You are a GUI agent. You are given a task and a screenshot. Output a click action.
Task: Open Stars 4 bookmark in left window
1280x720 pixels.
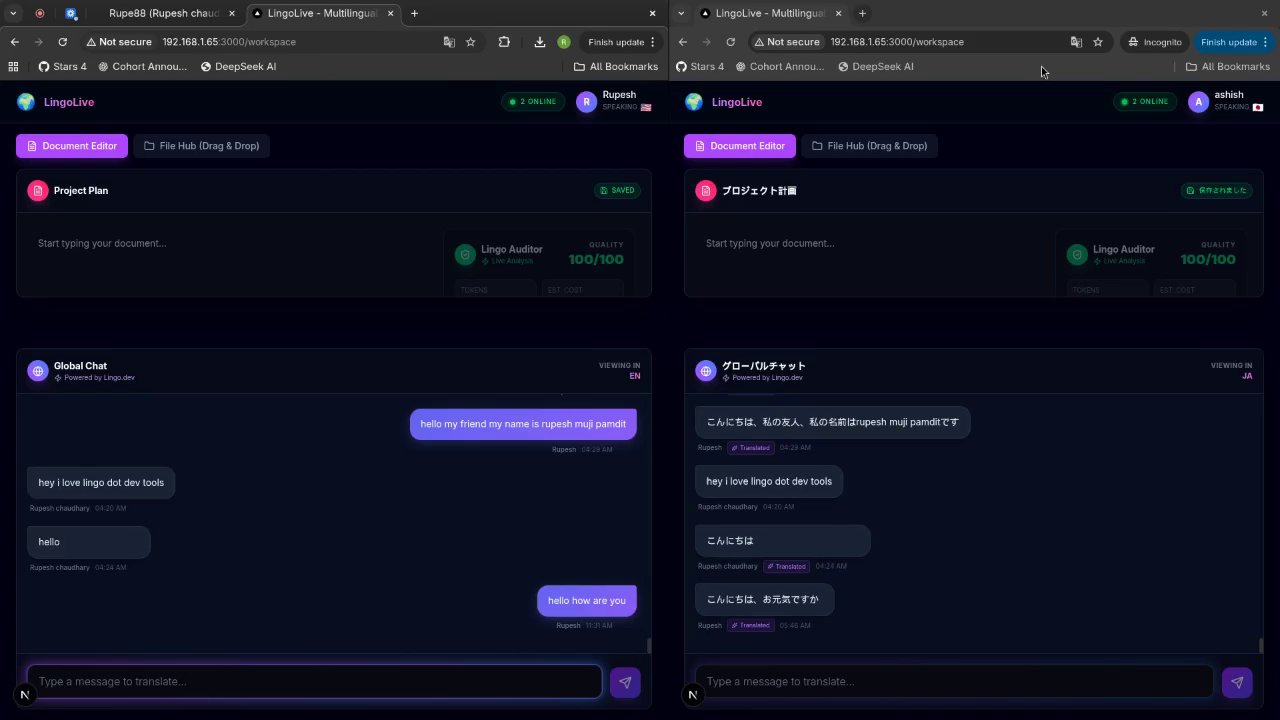coord(62,67)
